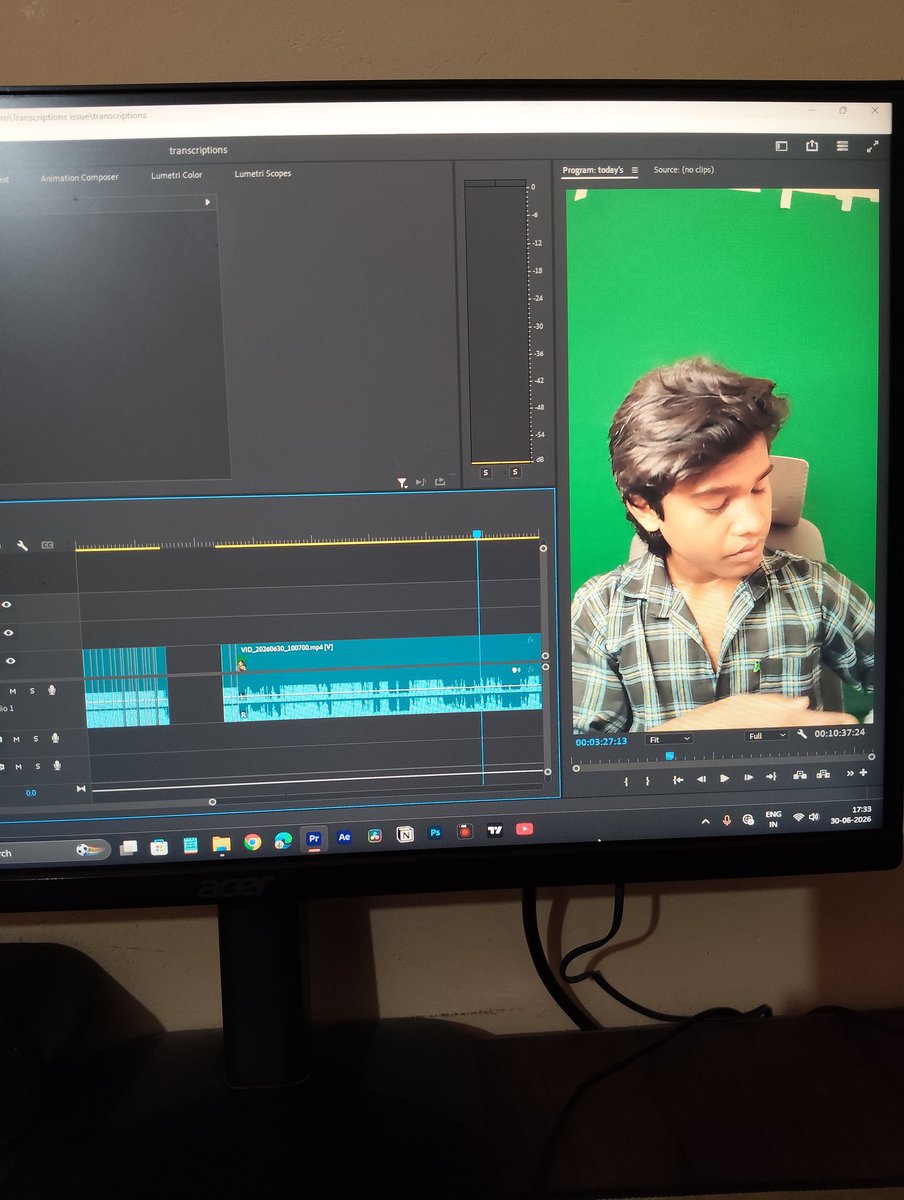Play the sequence in Program monitor
The width and height of the screenshot is (904, 1200).
tap(724, 778)
